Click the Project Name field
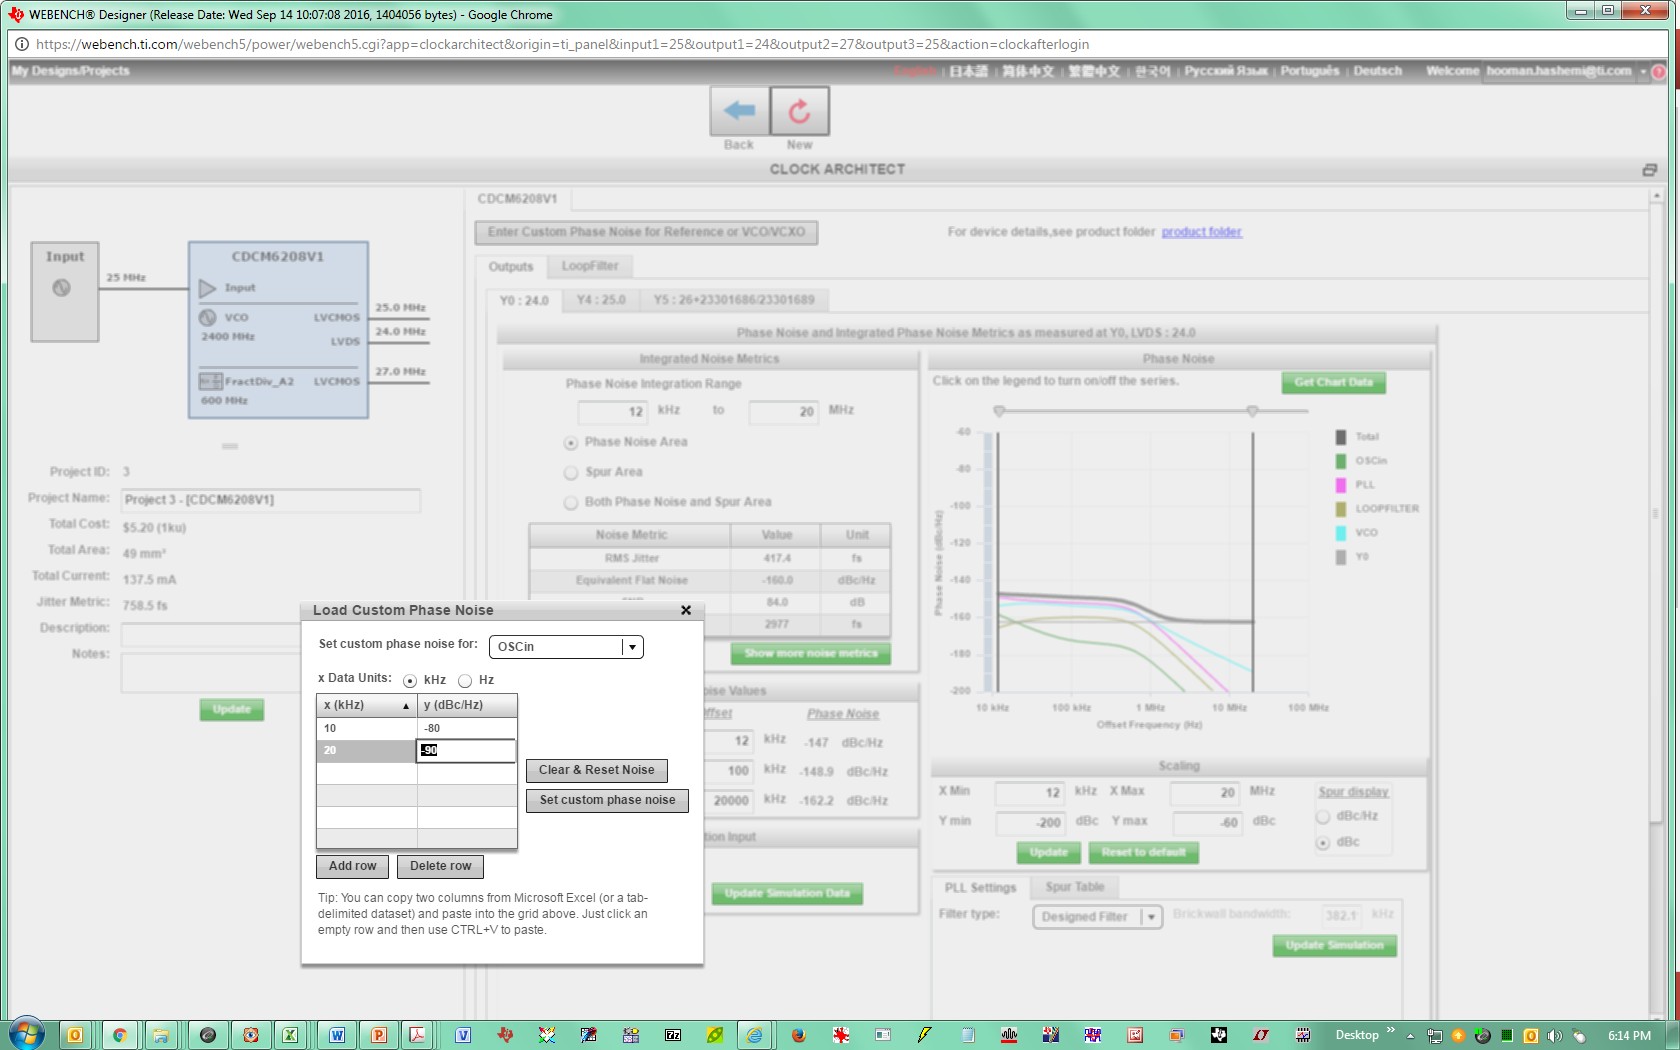Viewport: 1680px width, 1050px height. [x=270, y=500]
